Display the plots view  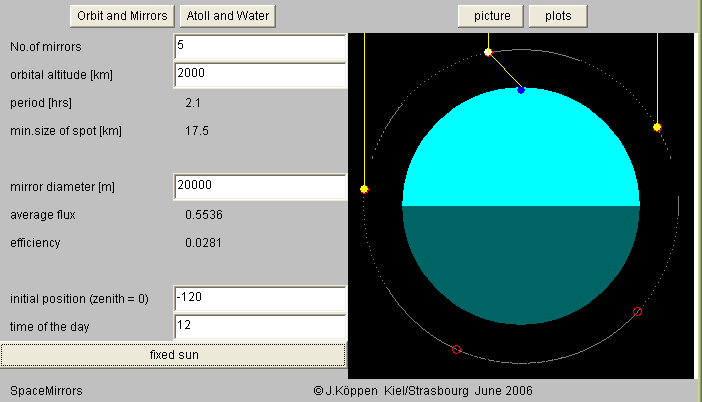pyautogui.click(x=558, y=16)
